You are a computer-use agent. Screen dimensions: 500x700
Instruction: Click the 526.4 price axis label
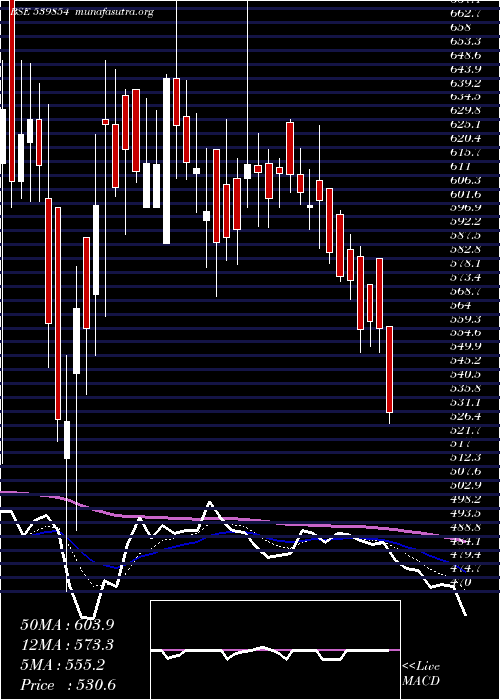pyautogui.click(x=466, y=417)
